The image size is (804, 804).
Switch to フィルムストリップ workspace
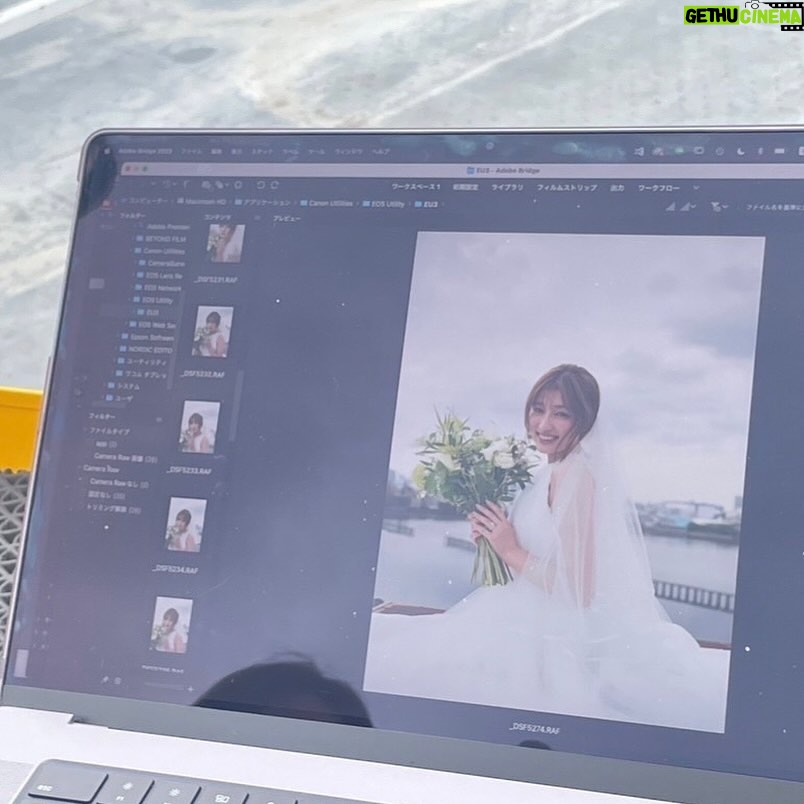tap(567, 188)
